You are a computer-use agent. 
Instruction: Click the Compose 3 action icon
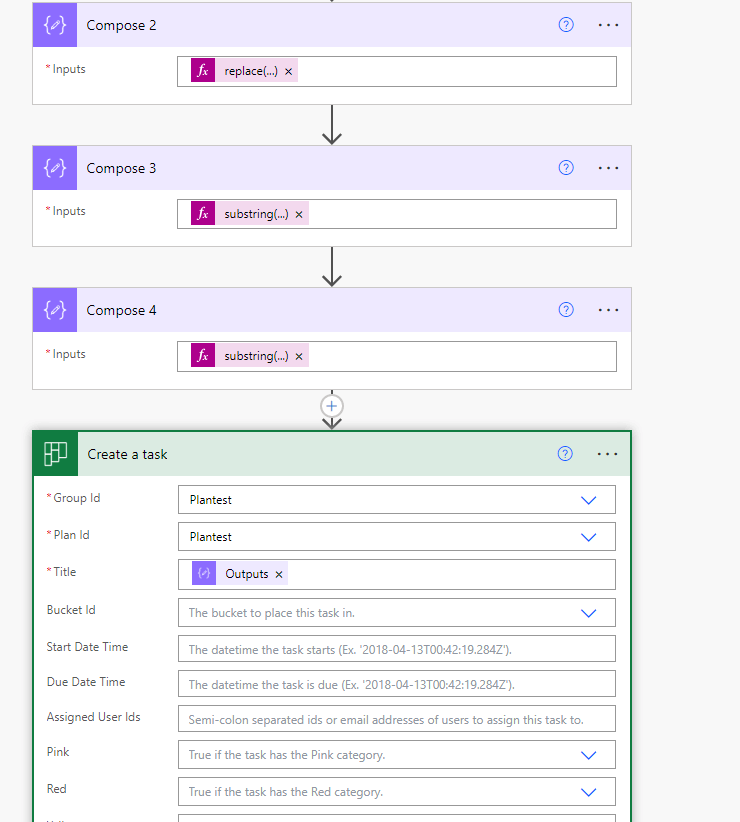pyautogui.click(x=54, y=167)
